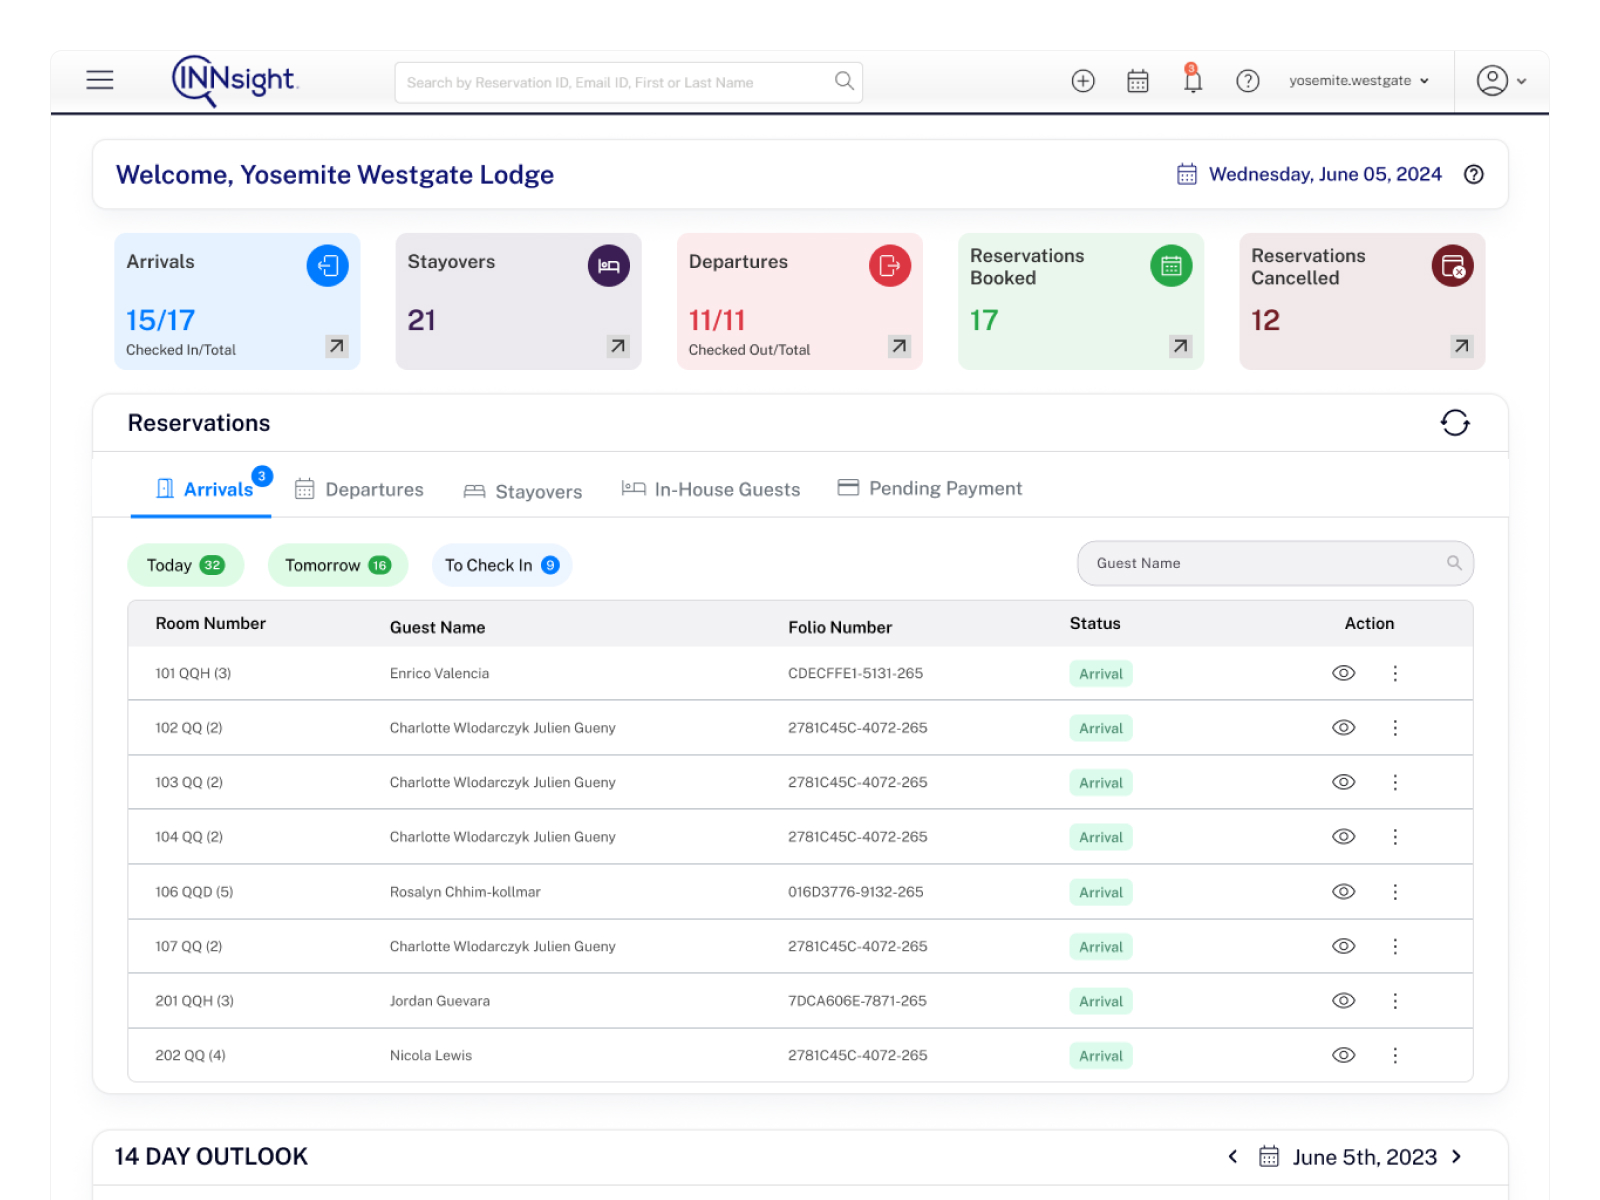Click the green Reservations Booked icon
The image size is (1600, 1200).
point(1171,266)
